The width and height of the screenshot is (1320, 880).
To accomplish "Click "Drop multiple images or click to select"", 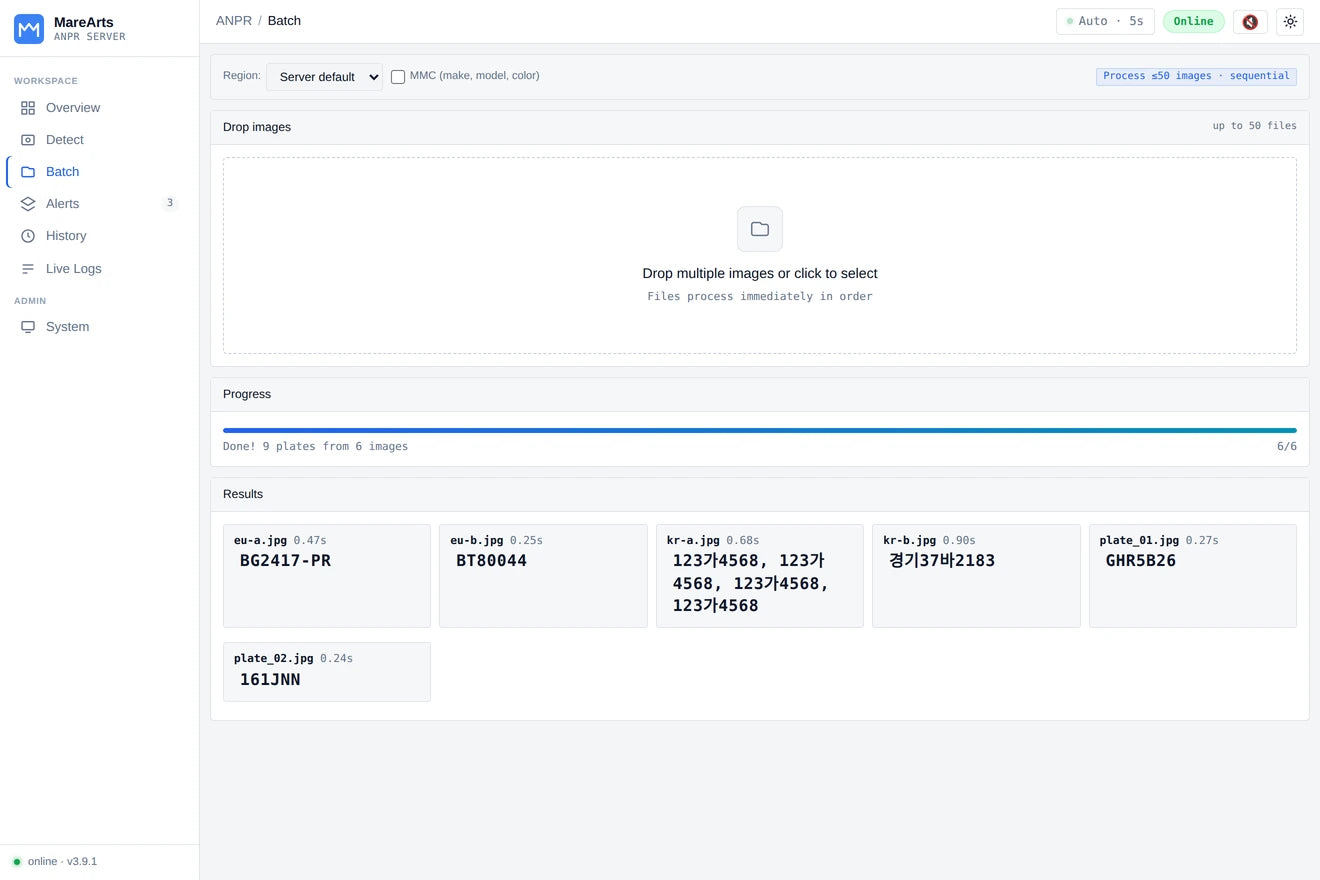I will (x=760, y=274).
